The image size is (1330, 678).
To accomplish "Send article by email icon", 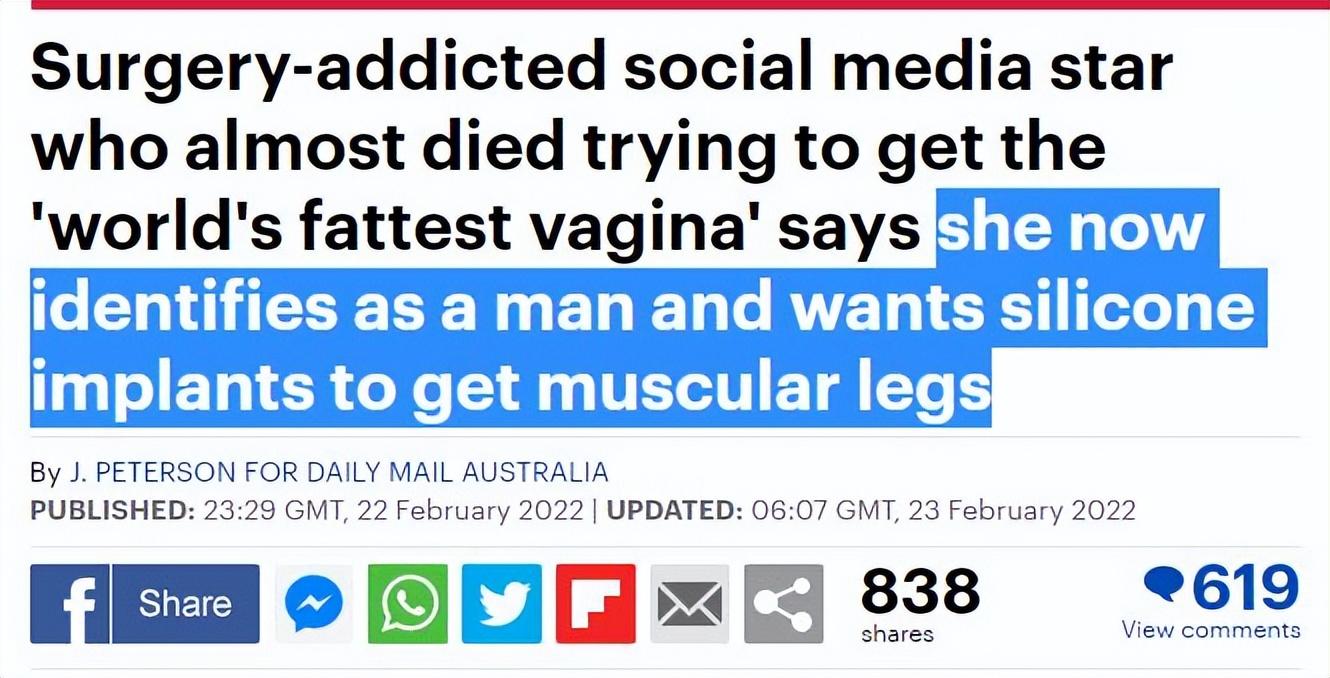I will (690, 603).
